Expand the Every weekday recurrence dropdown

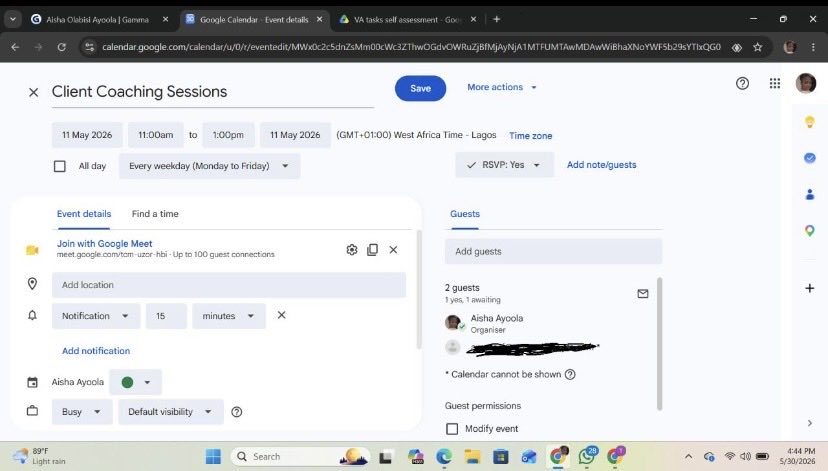tap(209, 166)
